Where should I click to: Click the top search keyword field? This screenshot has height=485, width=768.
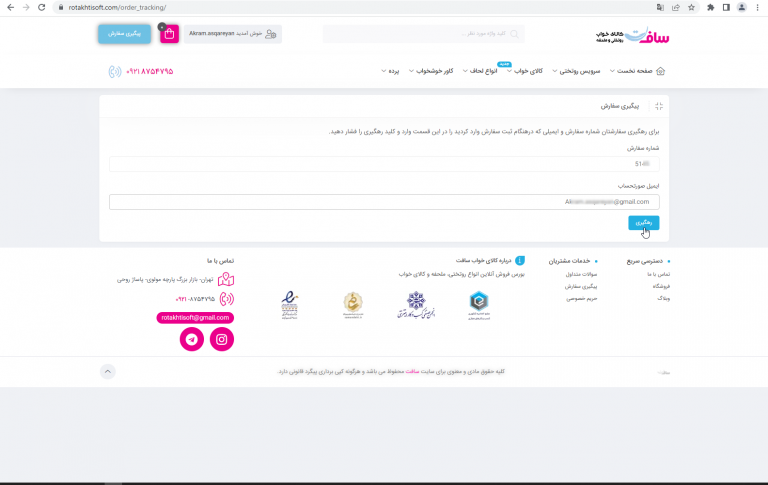click(423, 34)
